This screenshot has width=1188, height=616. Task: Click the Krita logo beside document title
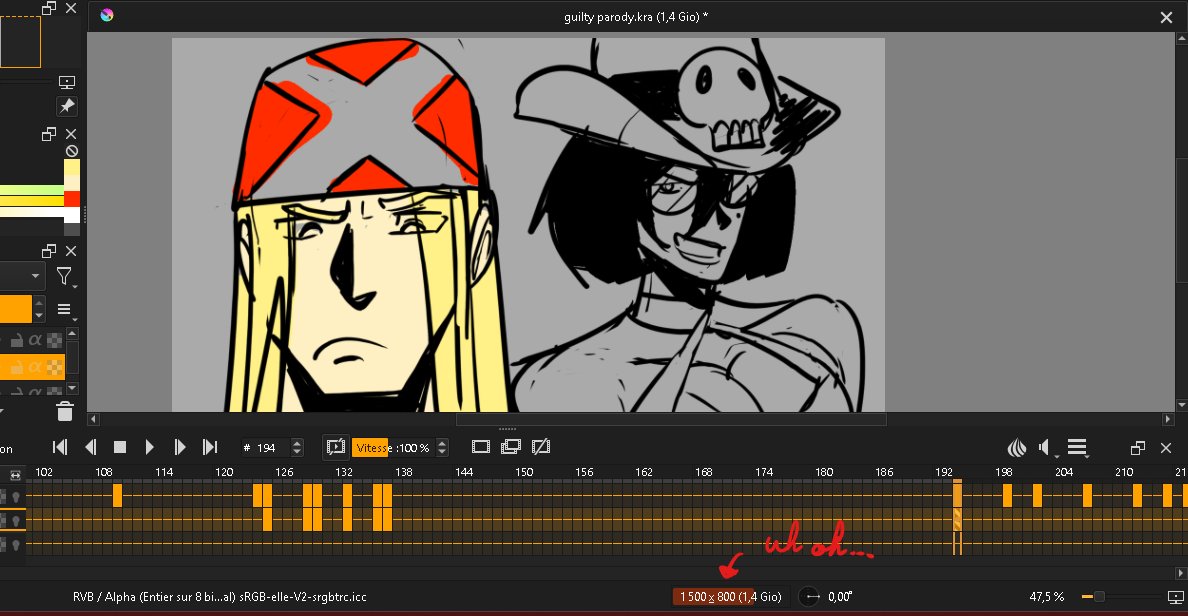pyautogui.click(x=107, y=15)
